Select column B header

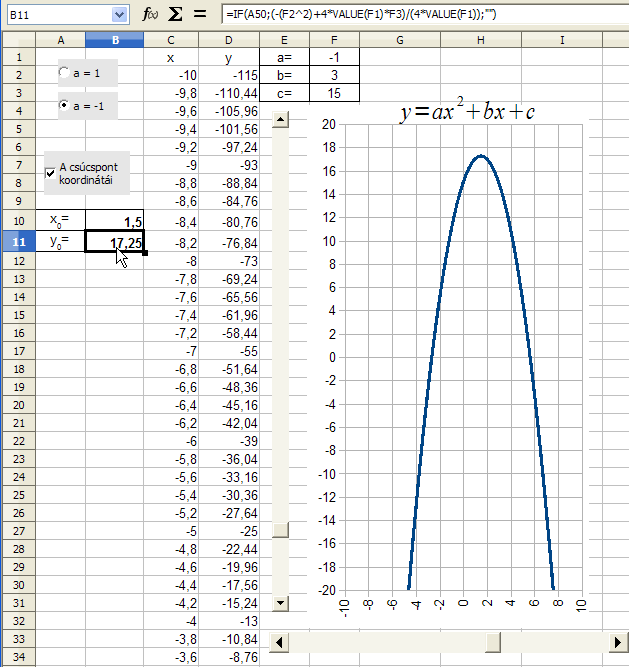click(x=115, y=40)
